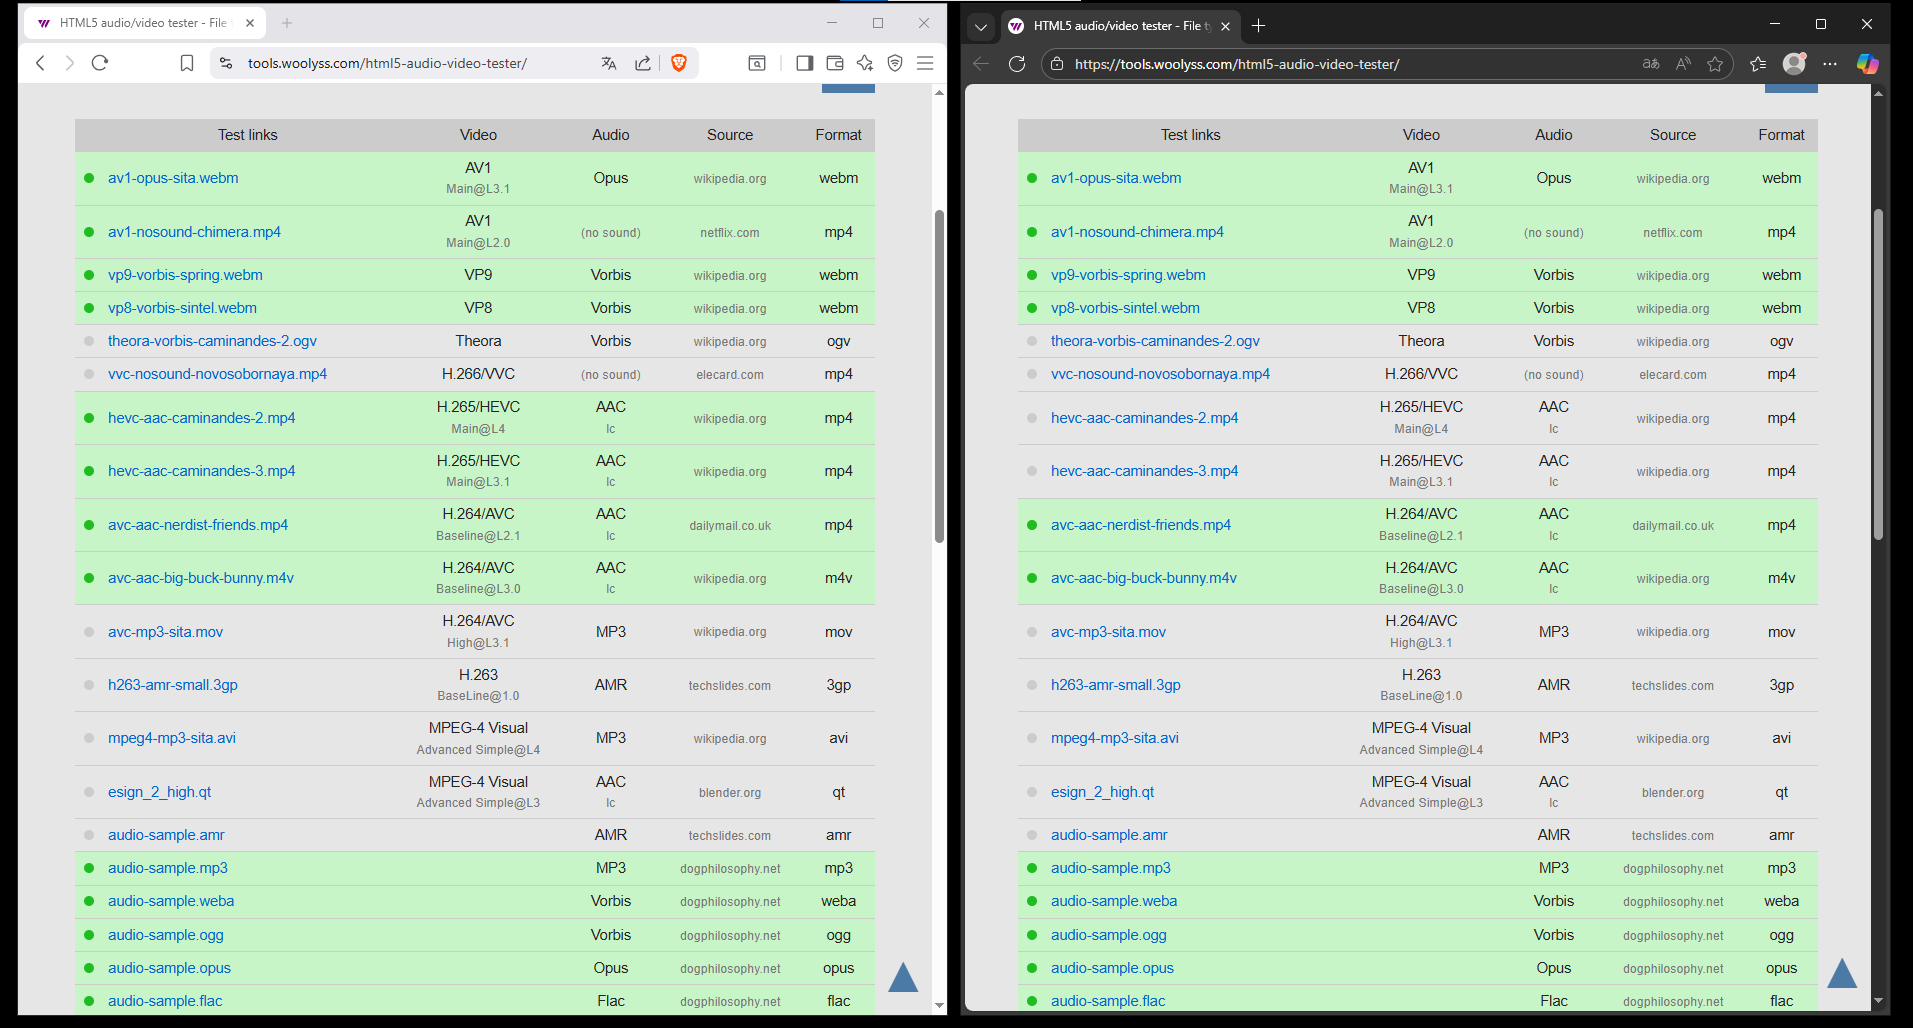The image size is (1913, 1028).
Task: Open hevc-aac-caminandes-2.mp4 link in Brave
Action: pos(201,418)
